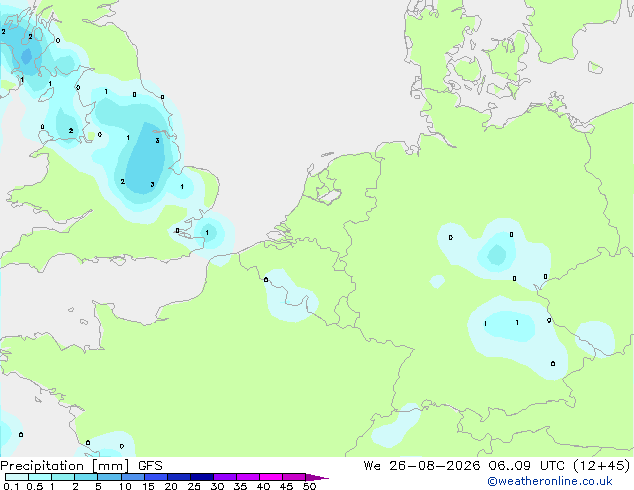
Task: Click the legend scale label '40'
Action: coord(263,486)
